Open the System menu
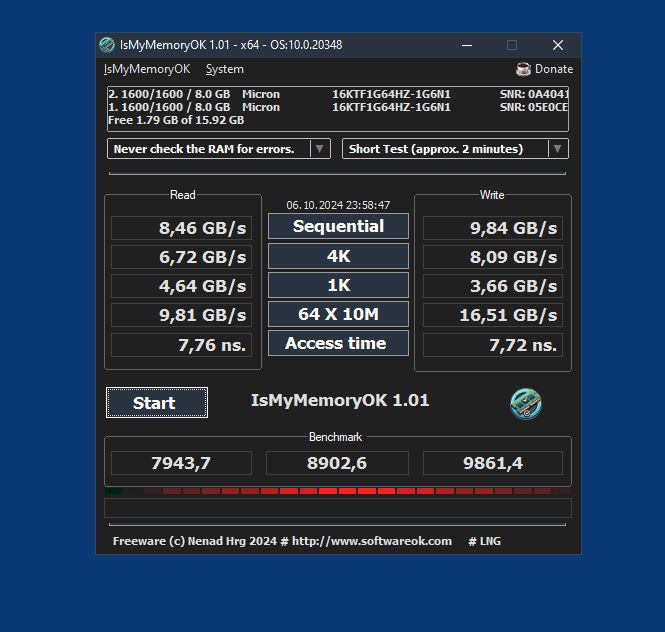Screen dimensions: 665x632 click(x=224, y=69)
